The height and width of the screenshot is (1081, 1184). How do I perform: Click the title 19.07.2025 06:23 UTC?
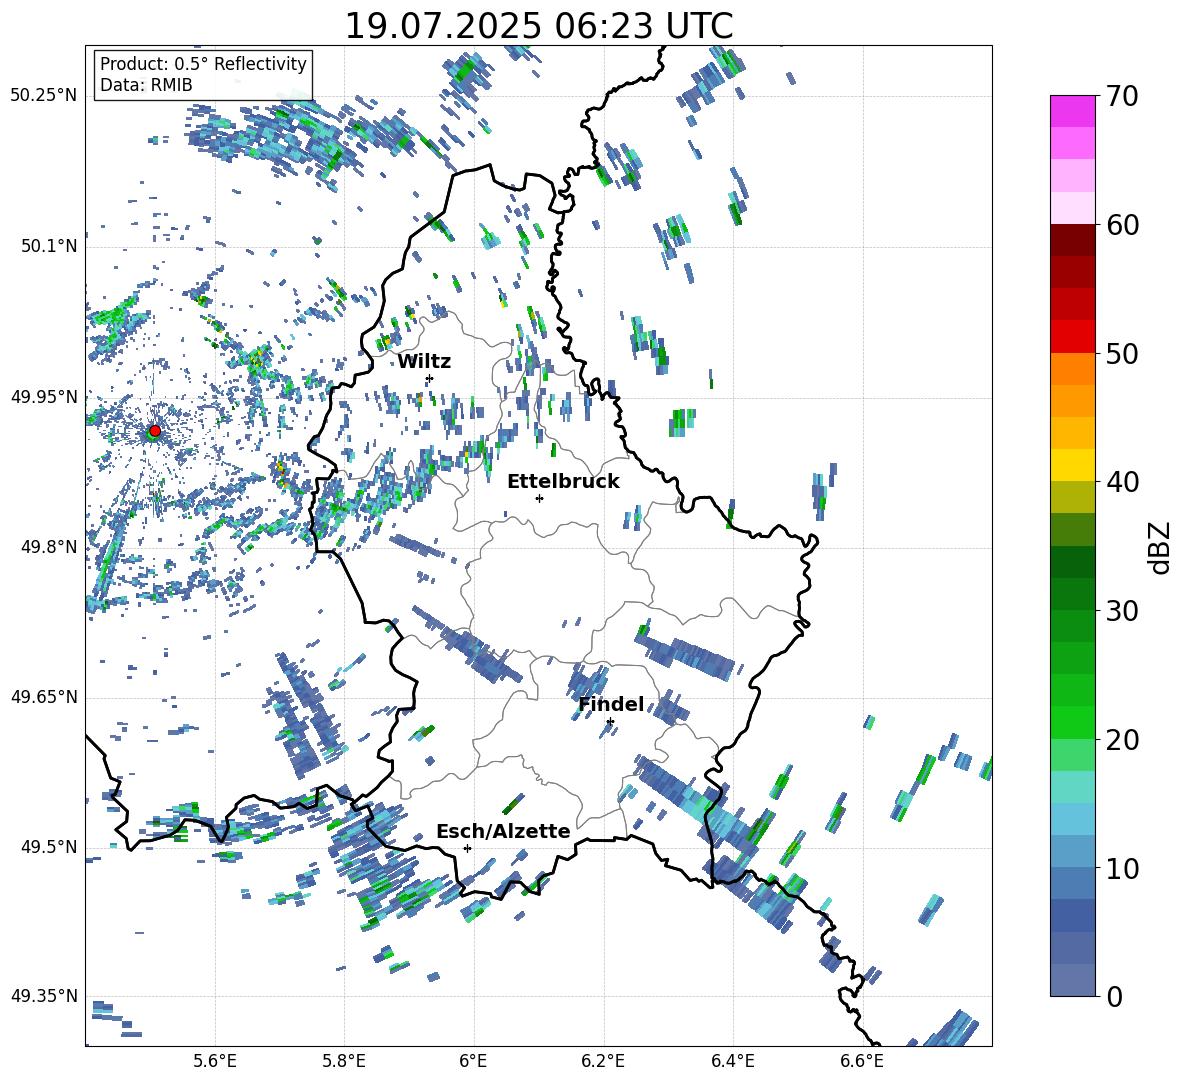539,26
